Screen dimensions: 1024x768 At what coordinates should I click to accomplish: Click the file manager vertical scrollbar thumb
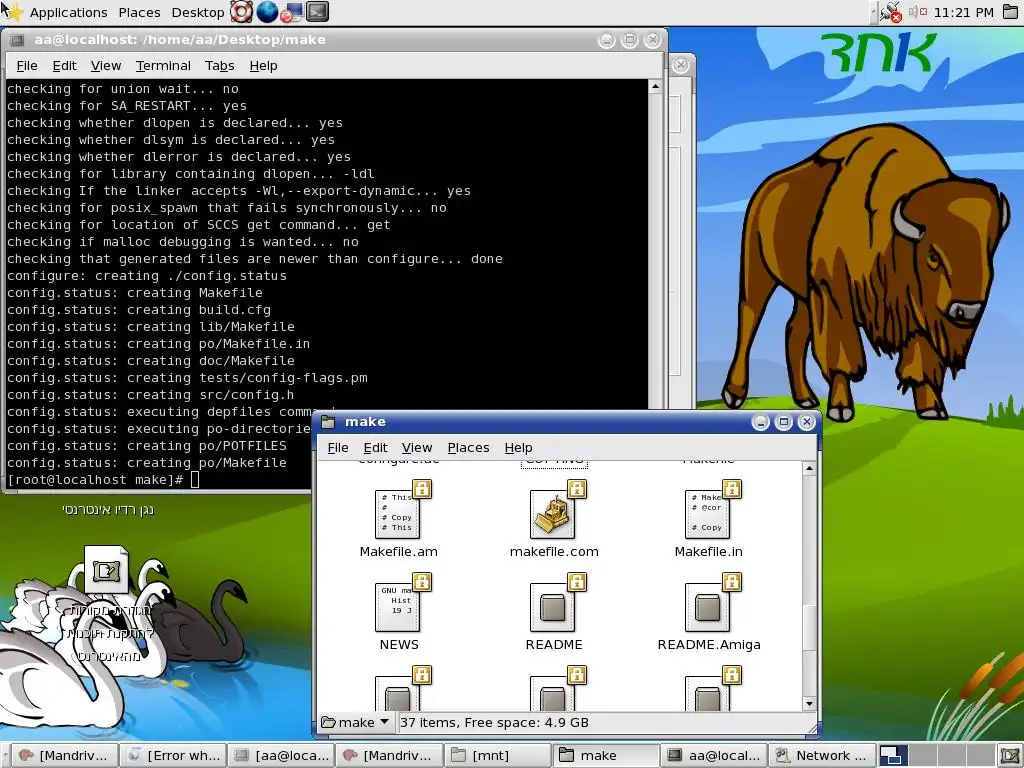pyautogui.click(x=809, y=628)
